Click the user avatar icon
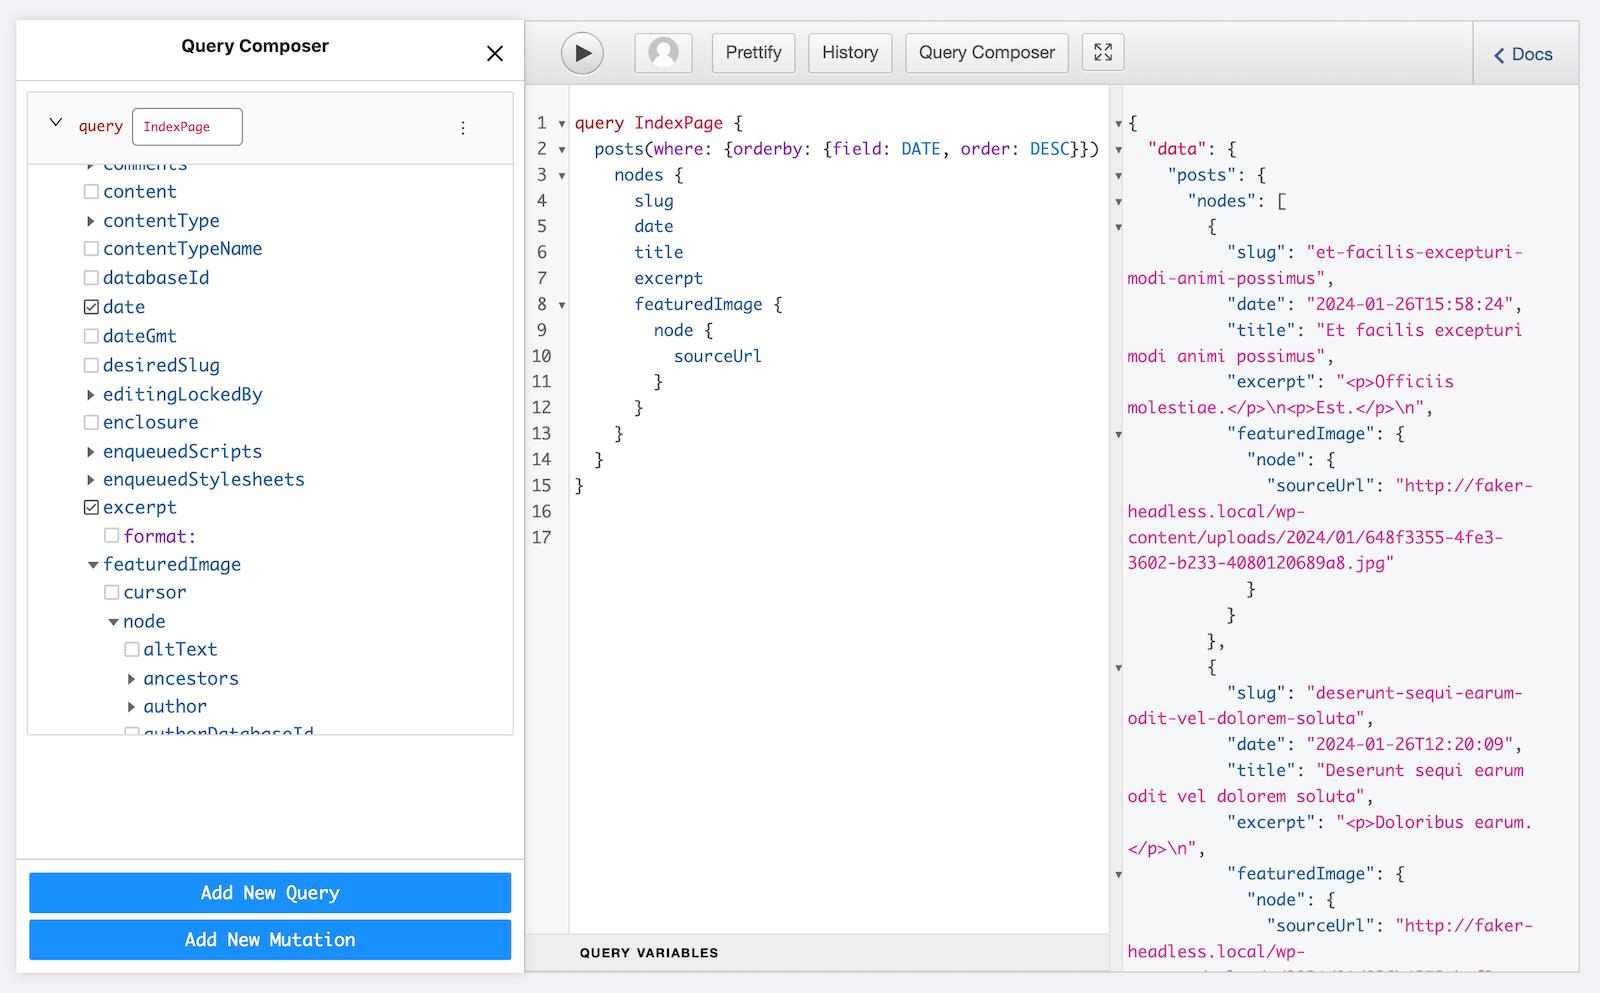This screenshot has height=993, width=1600. (x=663, y=53)
